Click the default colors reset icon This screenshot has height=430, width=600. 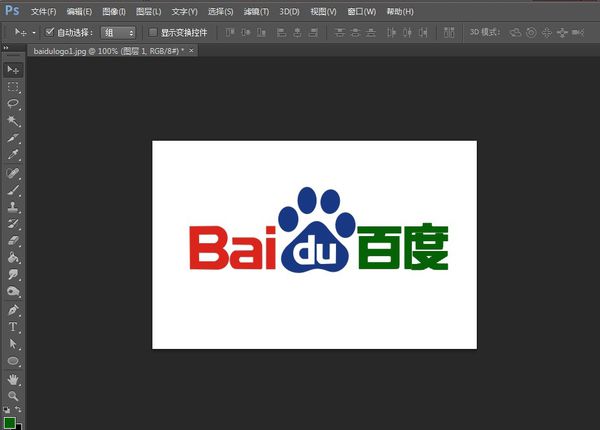point(7,409)
